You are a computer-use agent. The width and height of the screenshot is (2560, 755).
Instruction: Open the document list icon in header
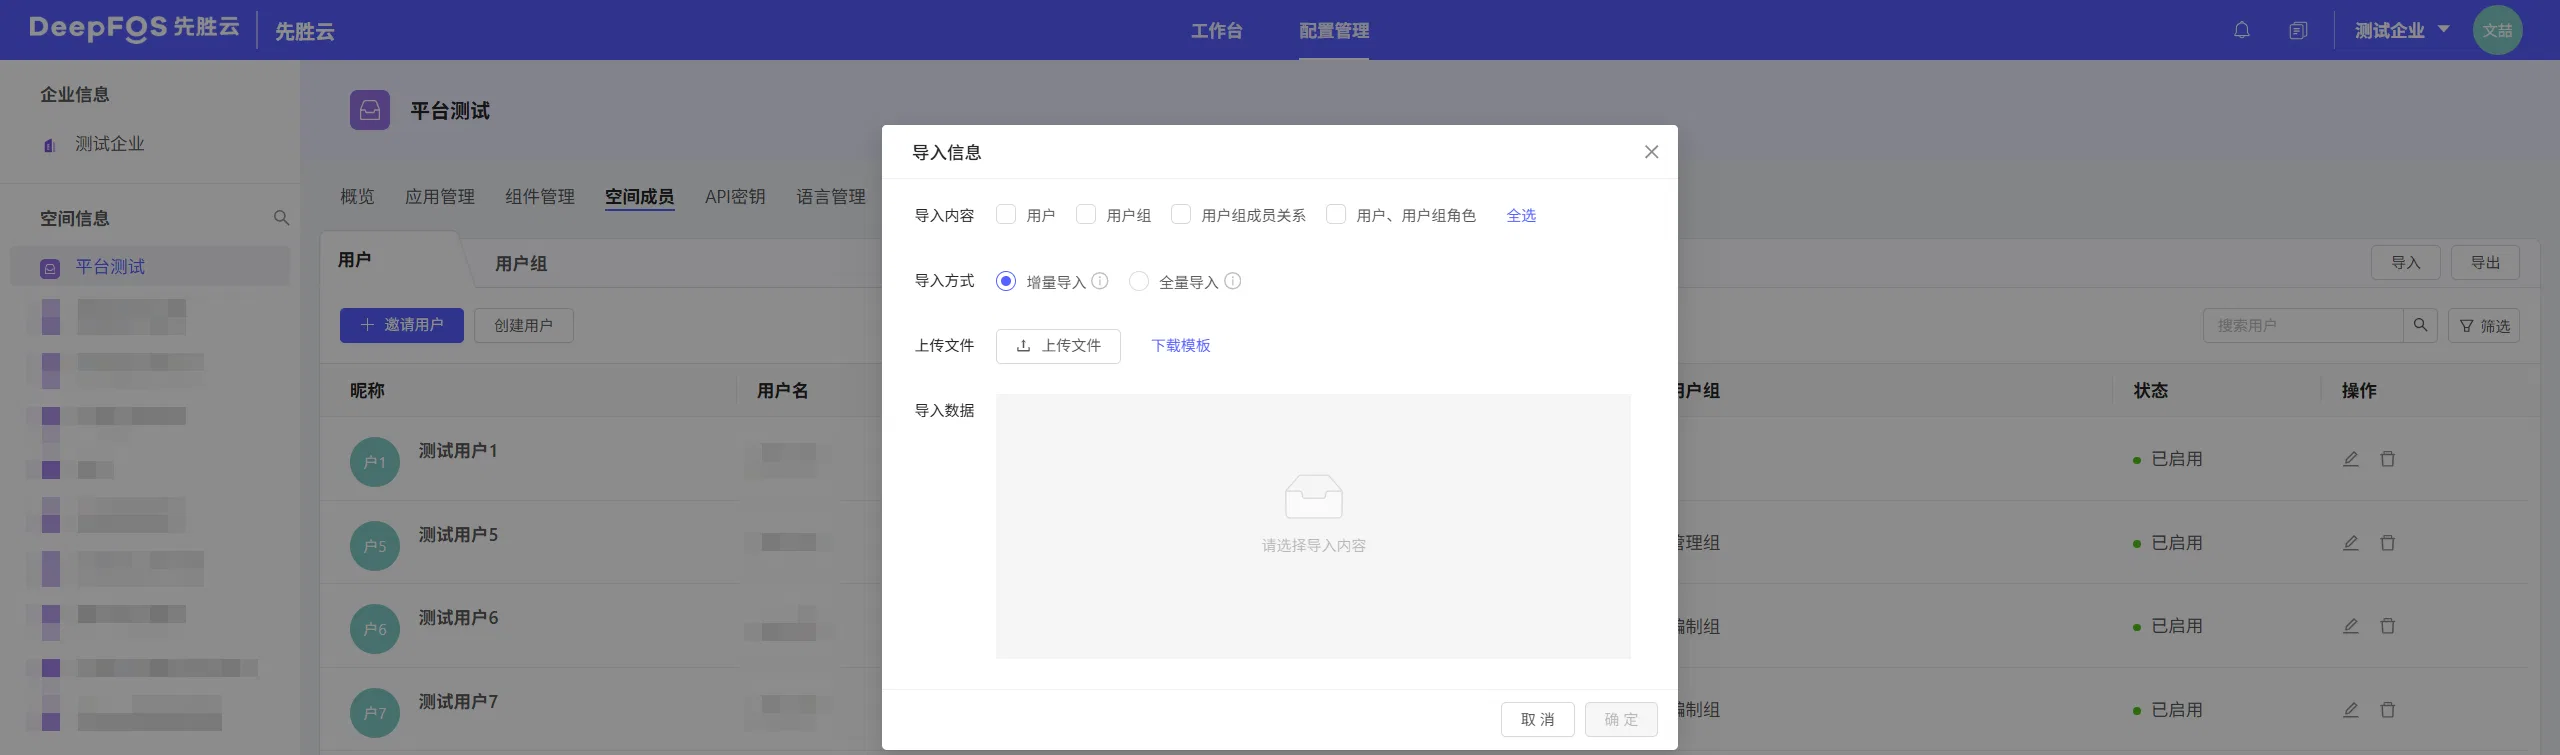(2298, 30)
